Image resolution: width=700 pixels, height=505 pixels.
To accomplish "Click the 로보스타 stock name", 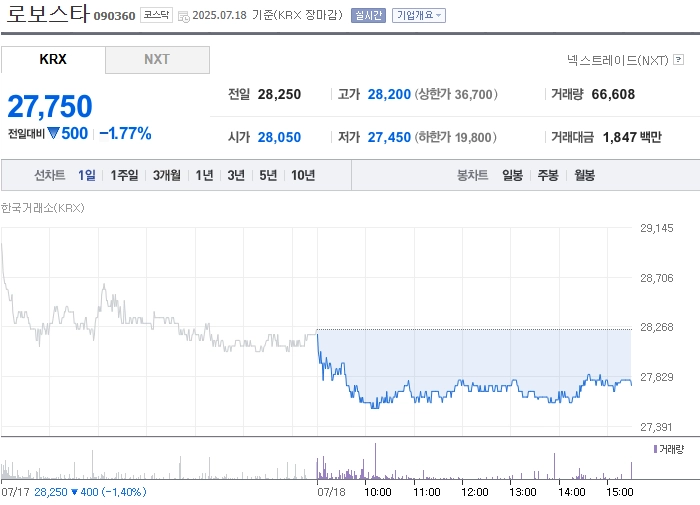I will (x=47, y=14).
